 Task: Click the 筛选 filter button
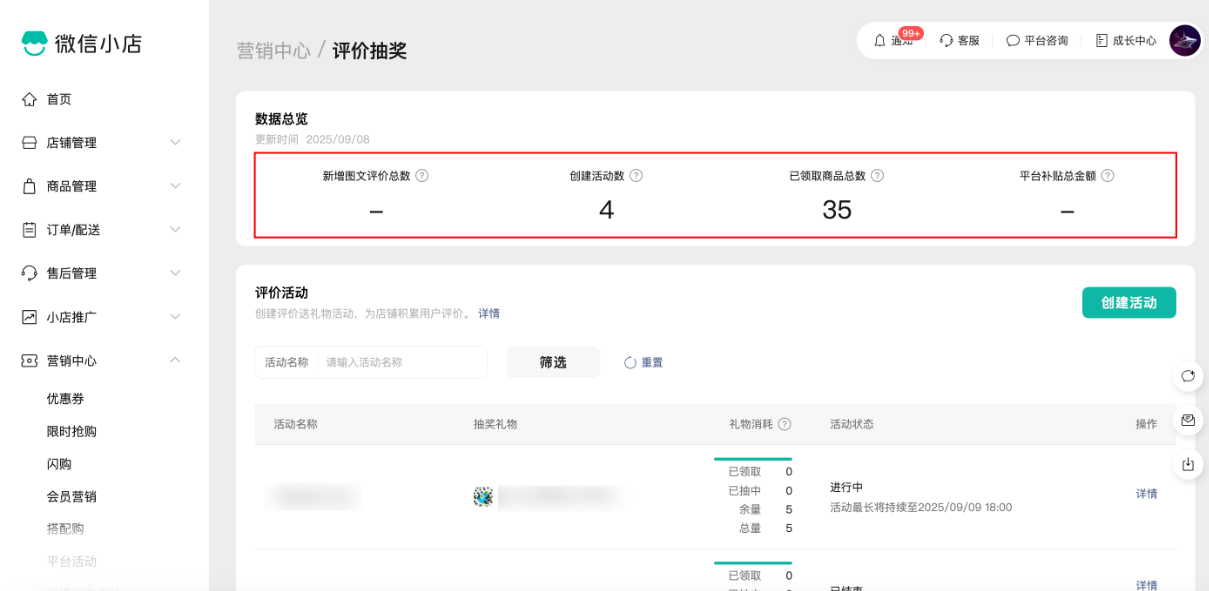(x=553, y=362)
